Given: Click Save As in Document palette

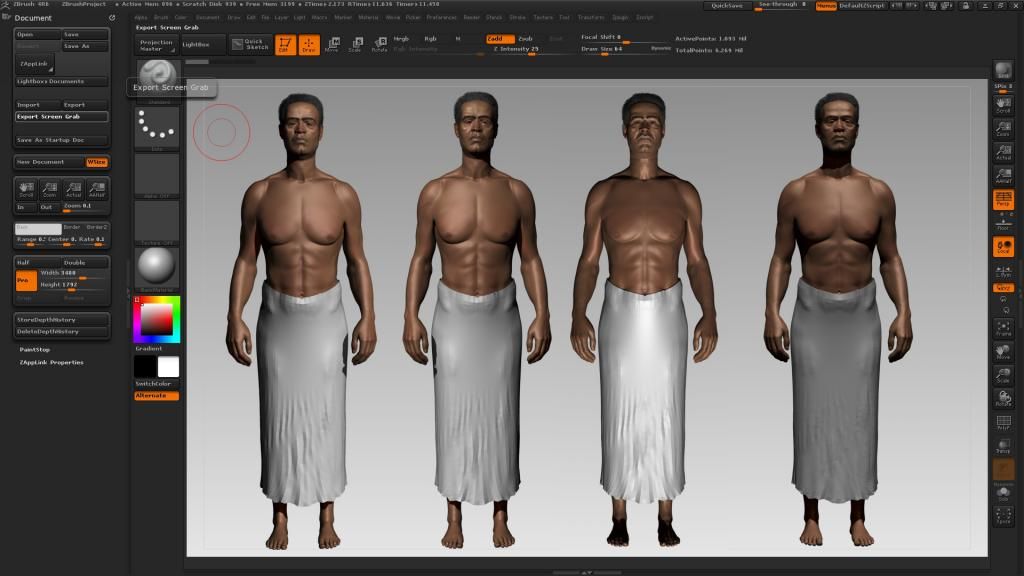Looking at the screenshot, I should 85,46.
